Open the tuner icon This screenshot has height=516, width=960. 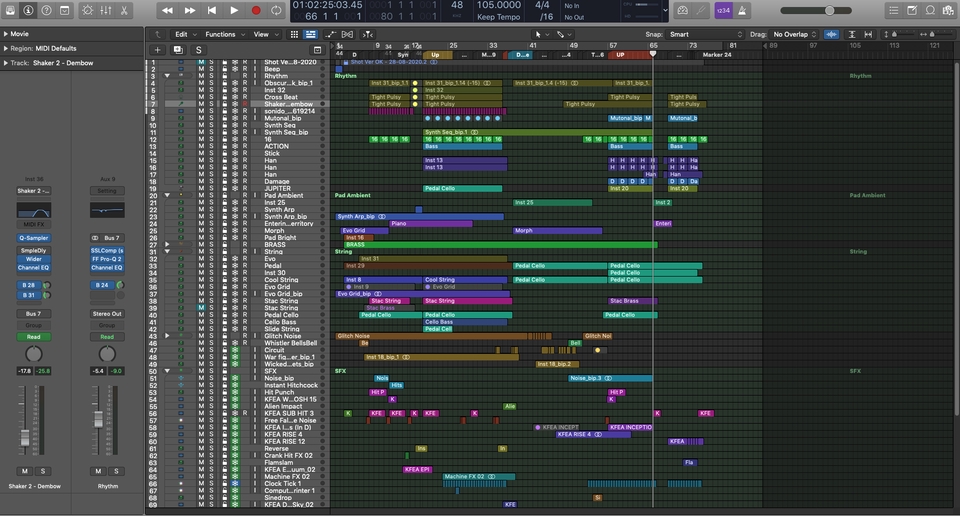coord(701,10)
